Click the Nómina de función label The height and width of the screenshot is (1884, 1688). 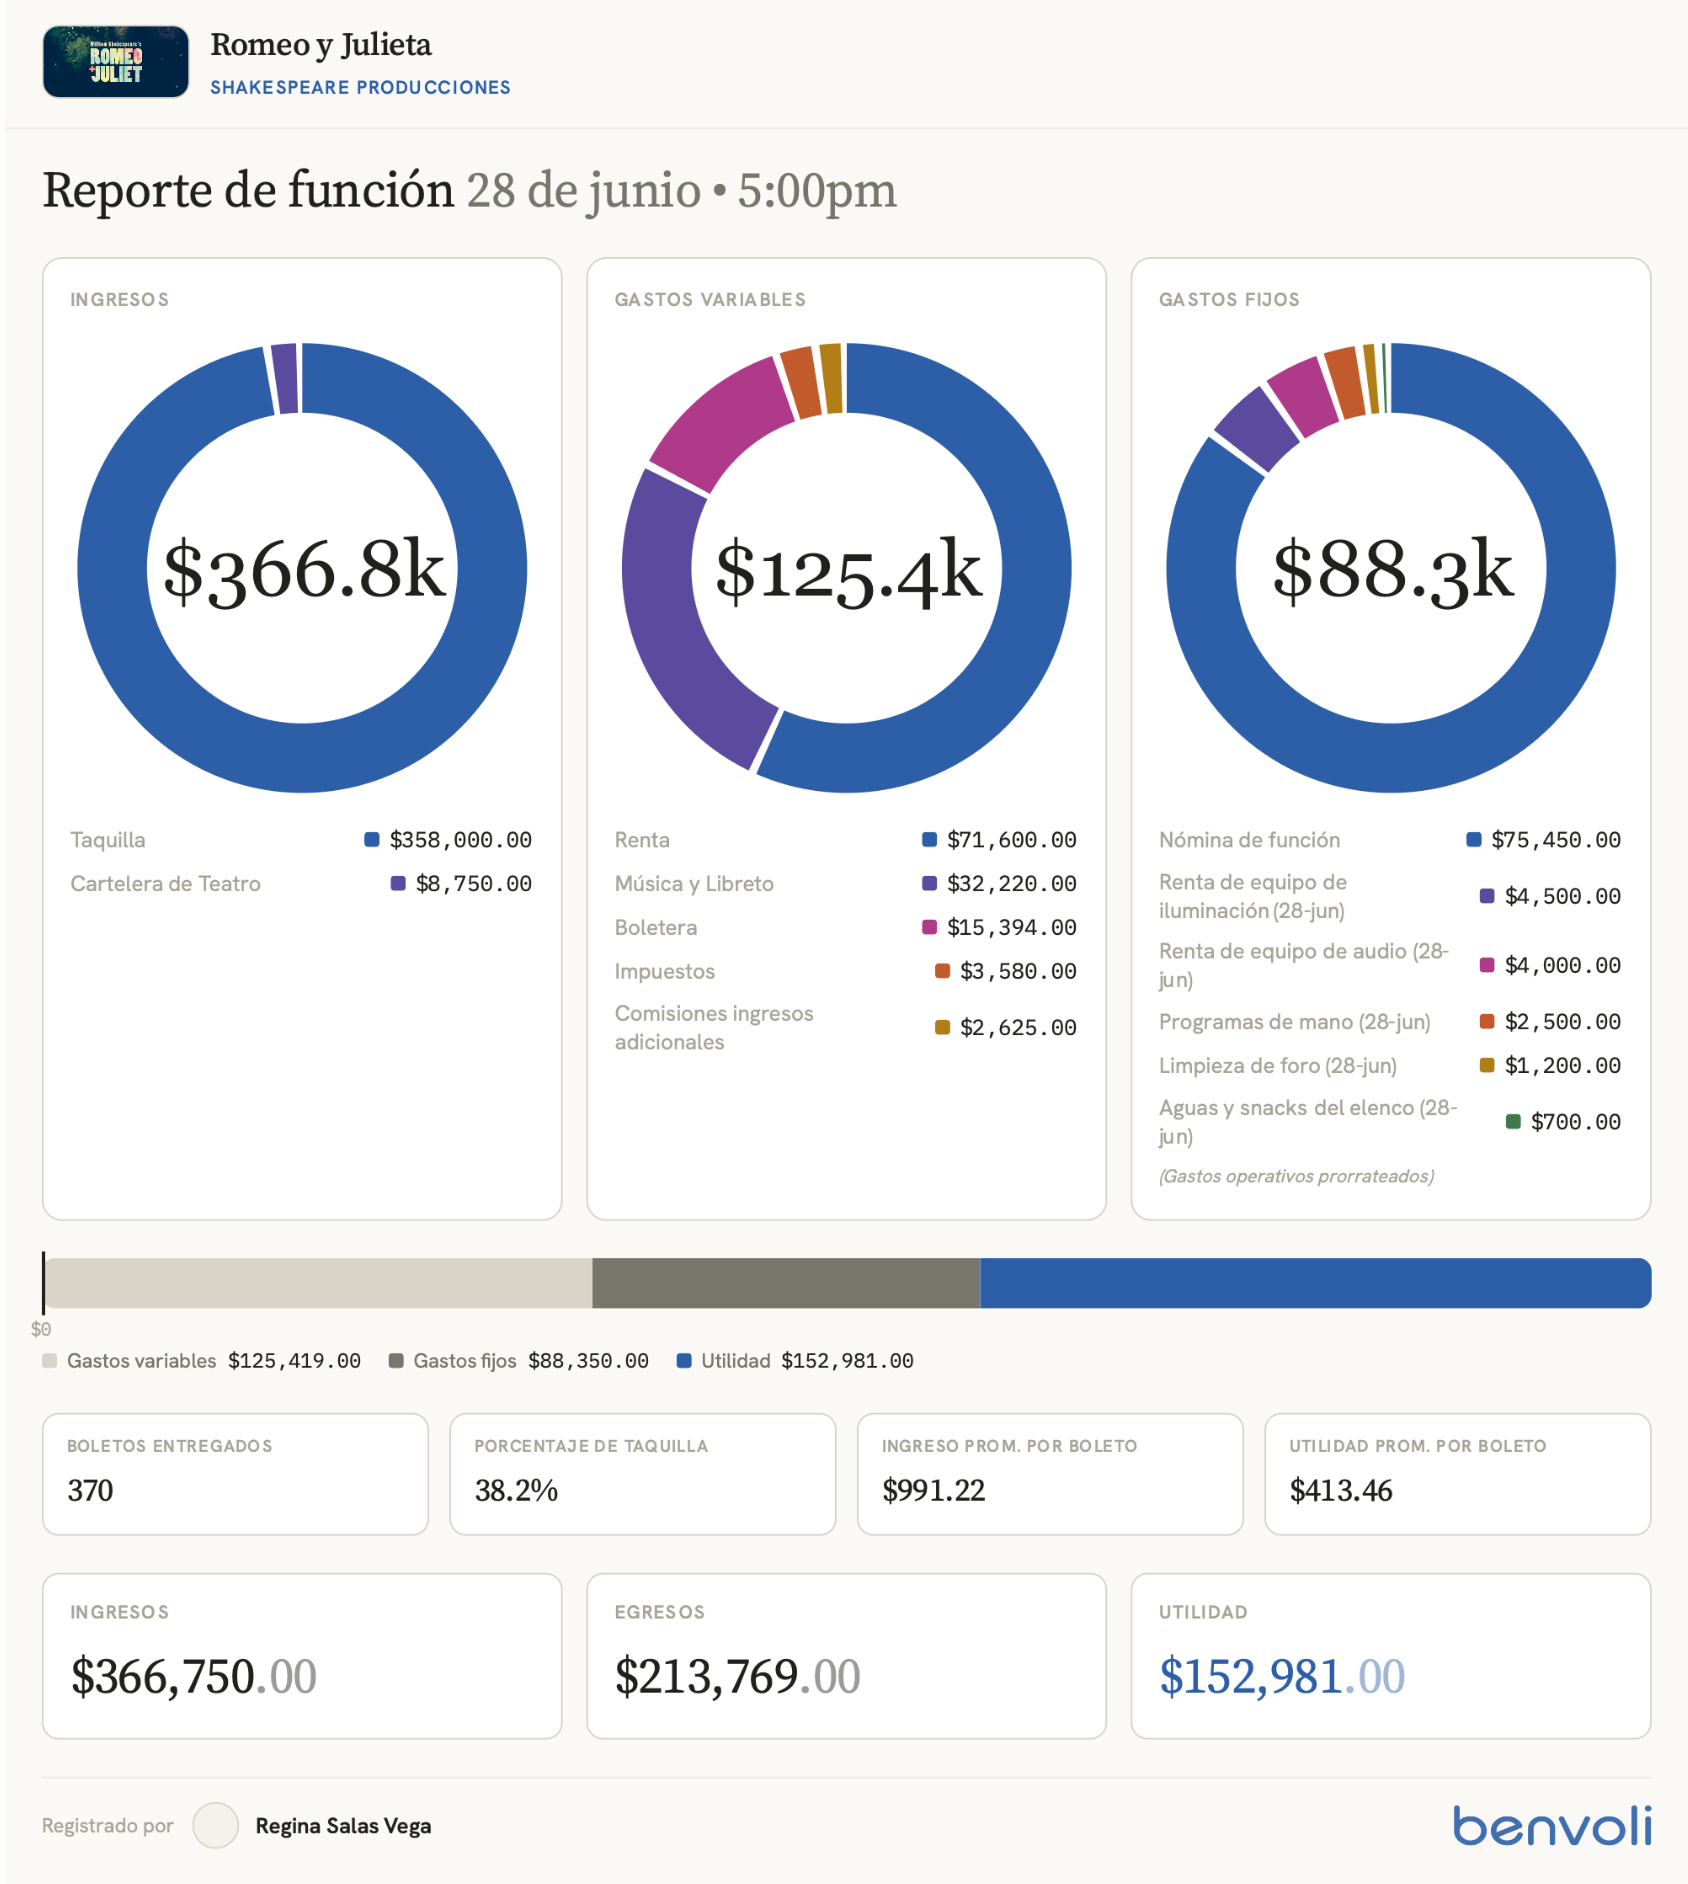(1249, 840)
